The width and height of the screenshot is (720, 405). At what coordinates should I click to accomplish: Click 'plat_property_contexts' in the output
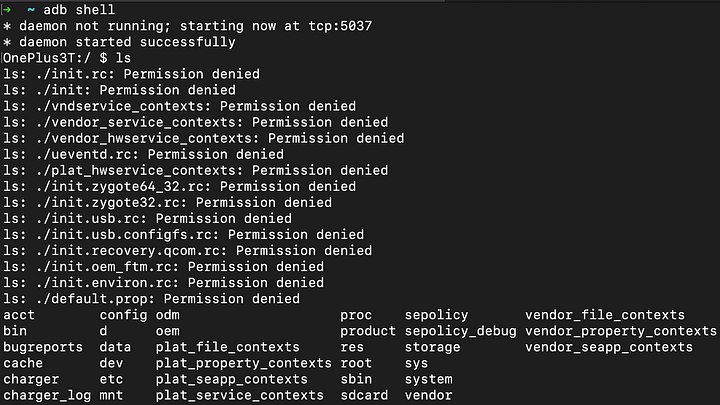click(x=243, y=363)
